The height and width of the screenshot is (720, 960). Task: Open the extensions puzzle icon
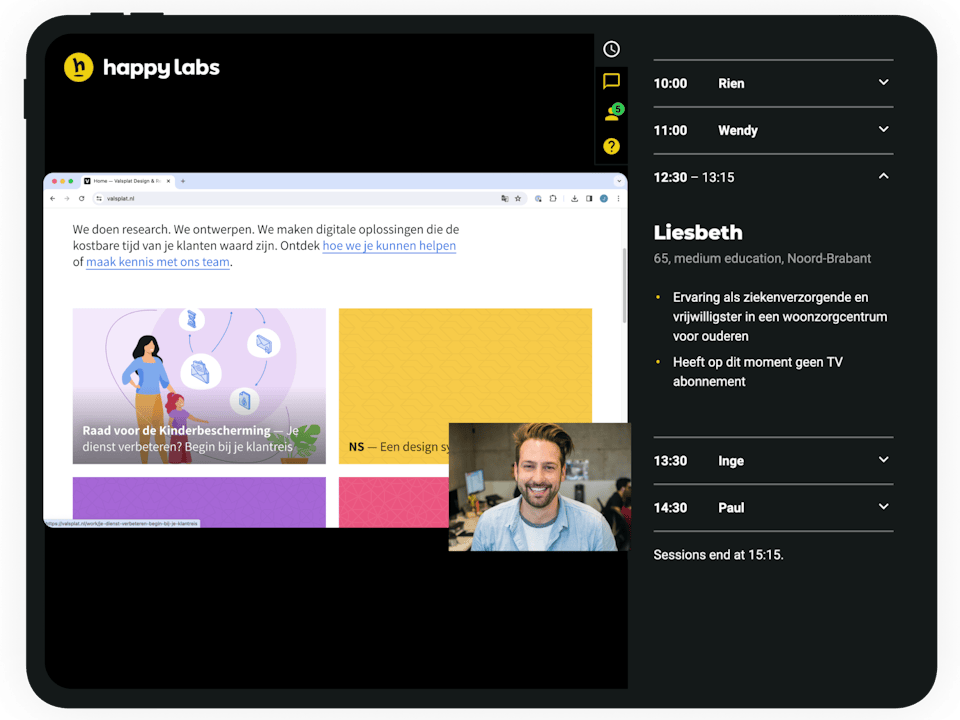click(553, 198)
